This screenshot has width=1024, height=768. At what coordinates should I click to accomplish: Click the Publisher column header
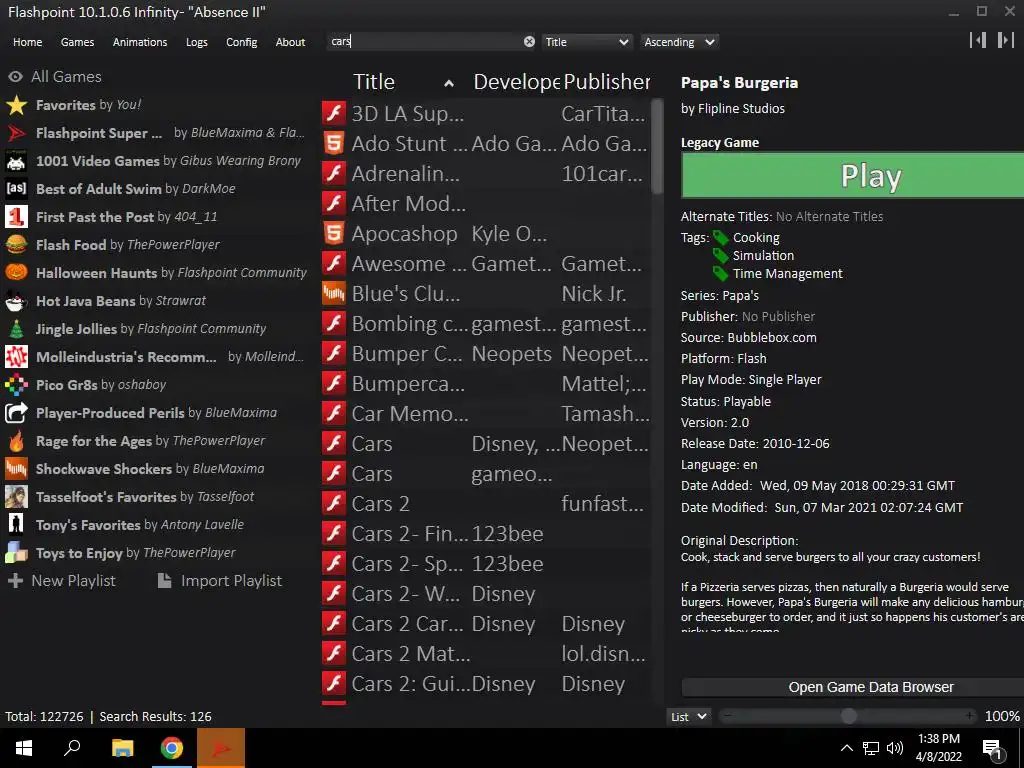pos(607,82)
